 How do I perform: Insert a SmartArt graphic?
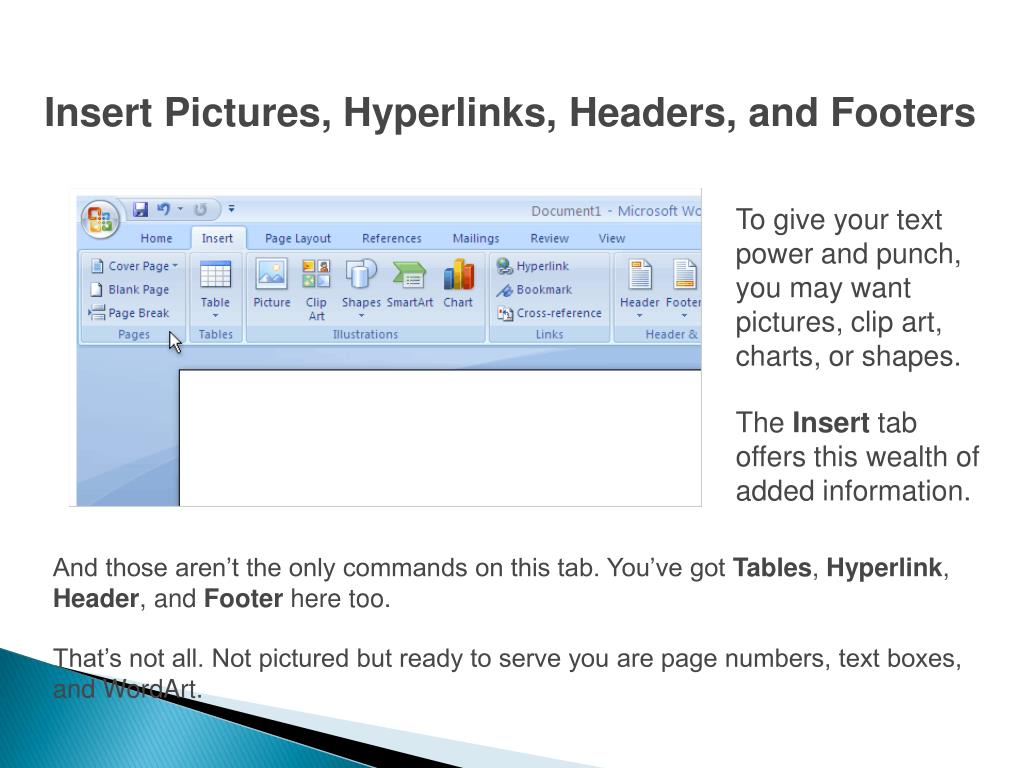(x=409, y=283)
